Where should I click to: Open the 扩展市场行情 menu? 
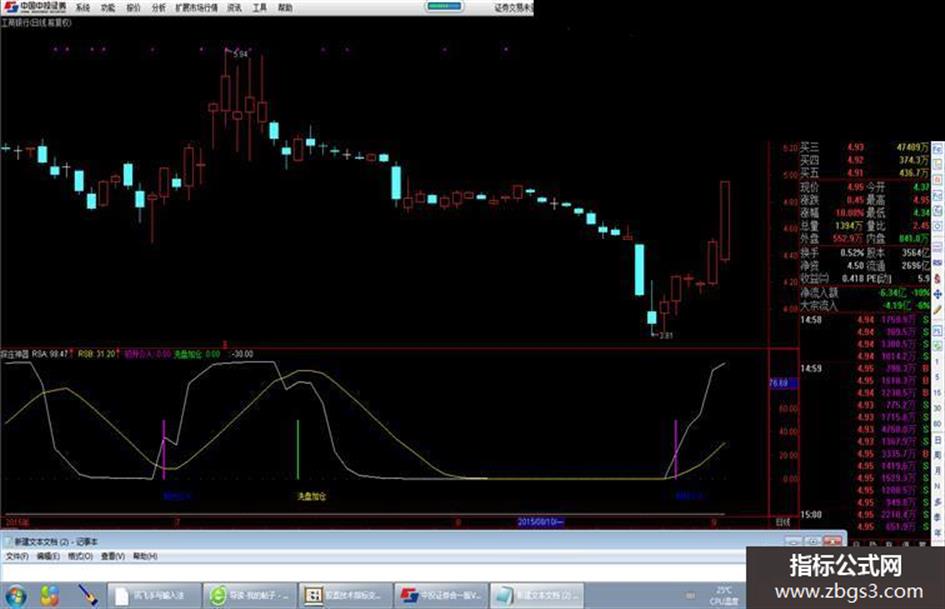pyautogui.click(x=196, y=8)
